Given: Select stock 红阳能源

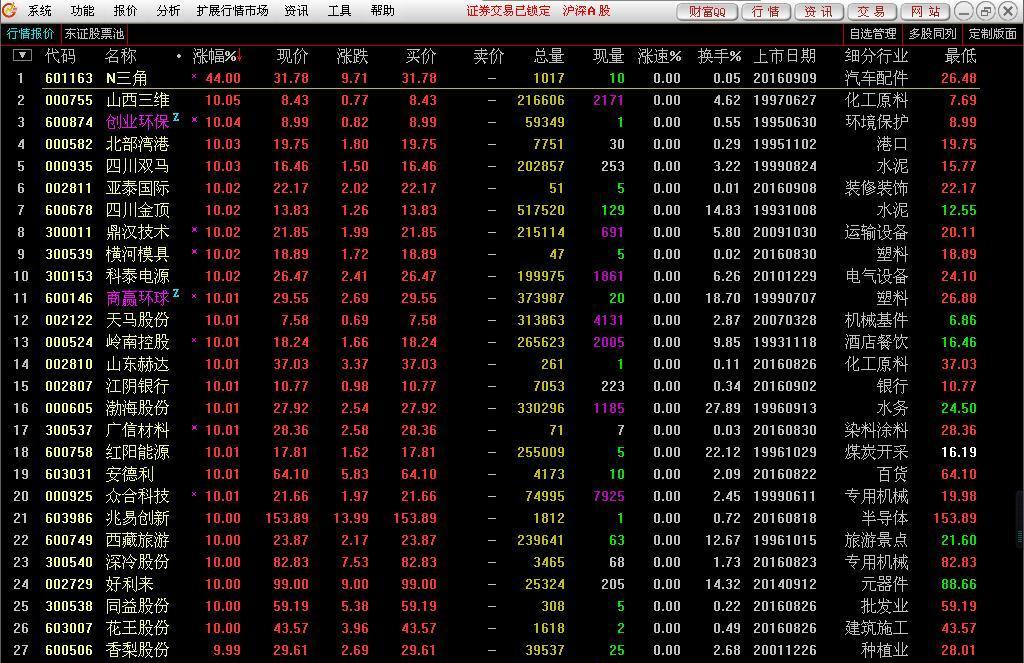Looking at the screenshot, I should (138, 452).
